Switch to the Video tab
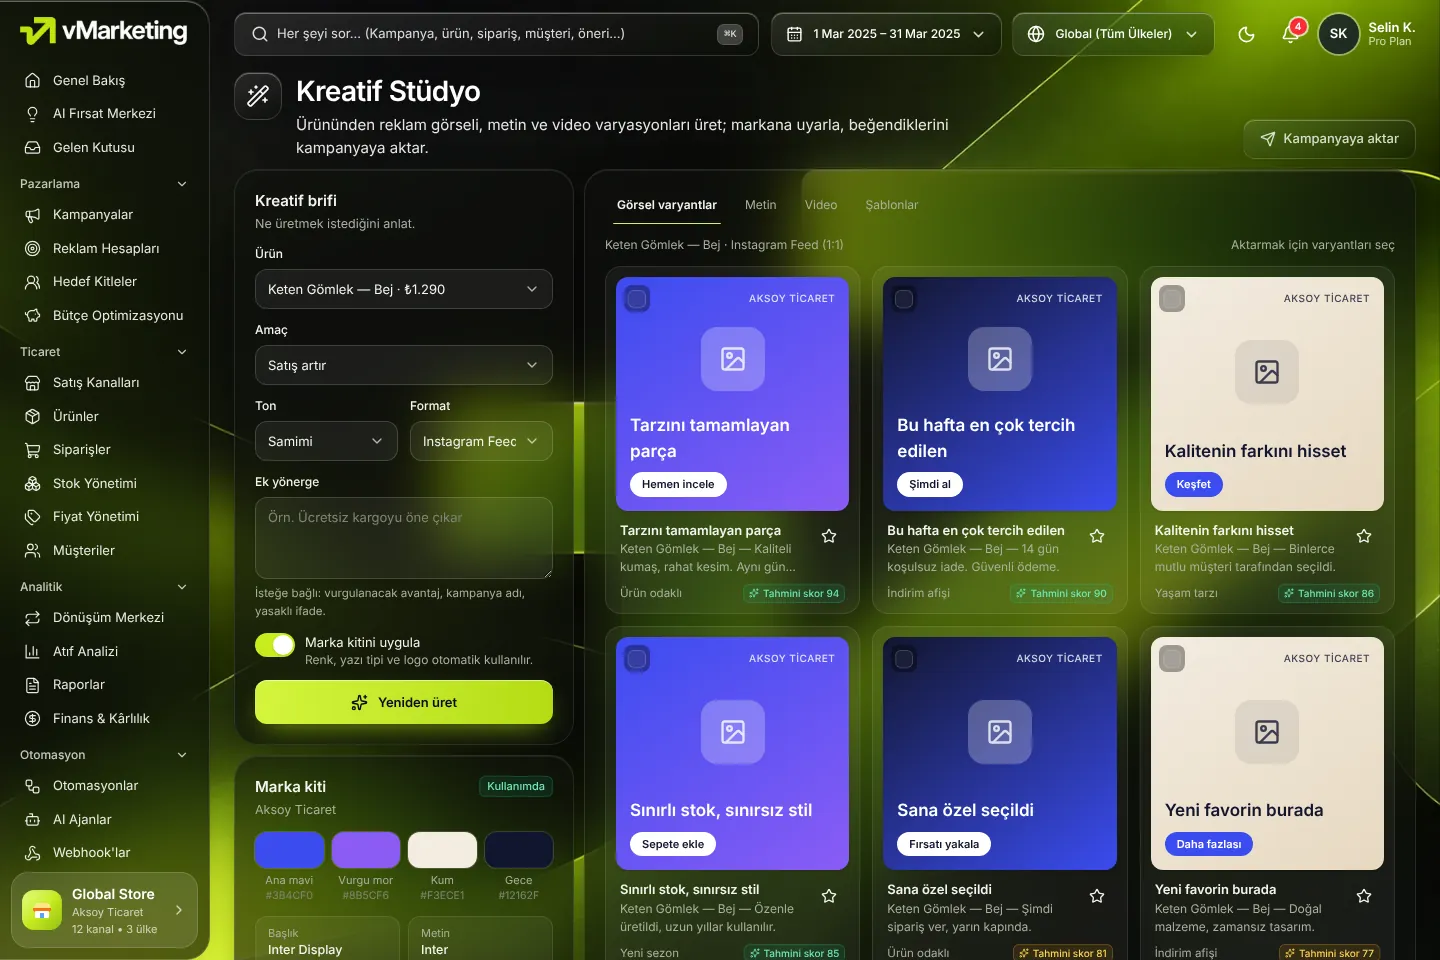 click(821, 205)
